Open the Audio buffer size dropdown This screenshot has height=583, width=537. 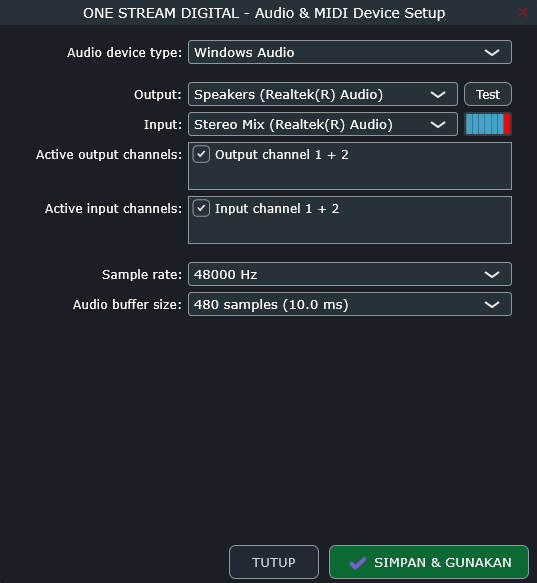tap(350, 304)
